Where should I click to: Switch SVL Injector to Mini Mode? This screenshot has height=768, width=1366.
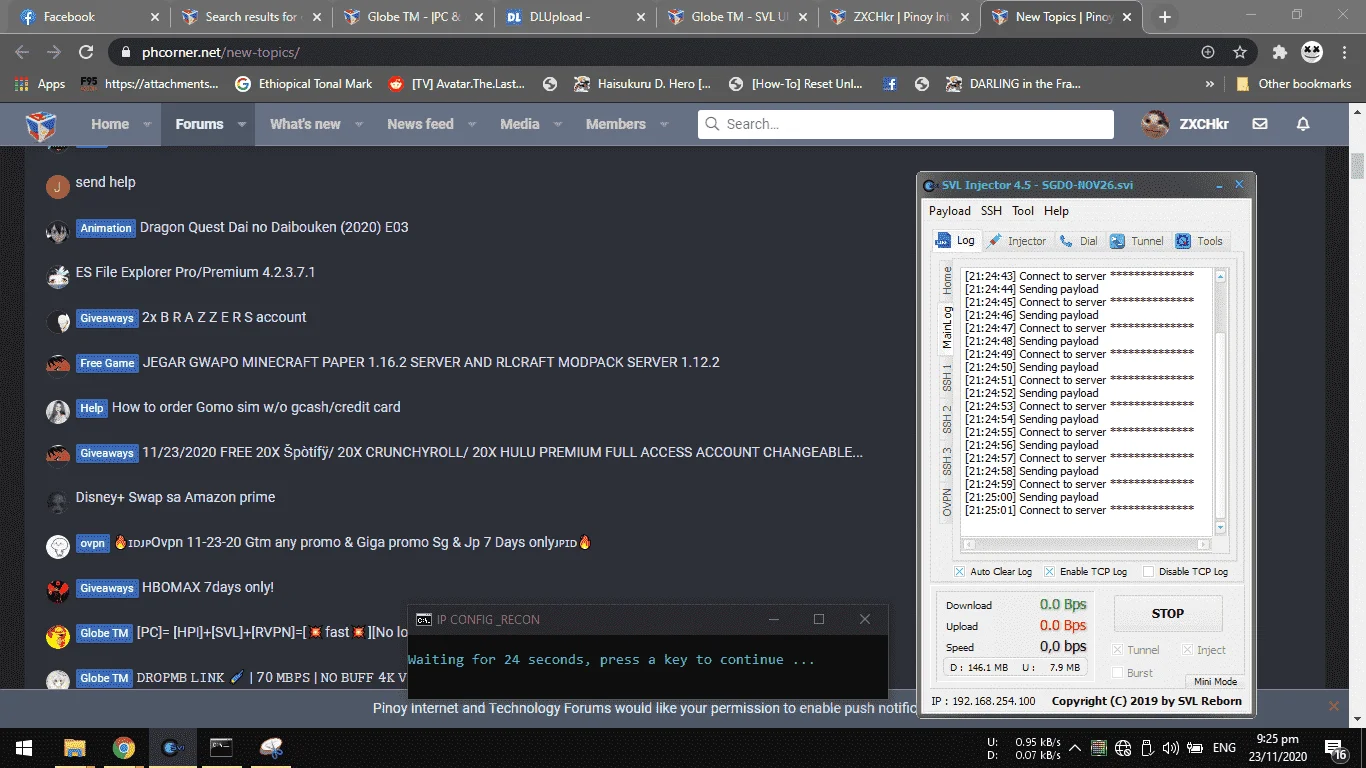[1214, 682]
